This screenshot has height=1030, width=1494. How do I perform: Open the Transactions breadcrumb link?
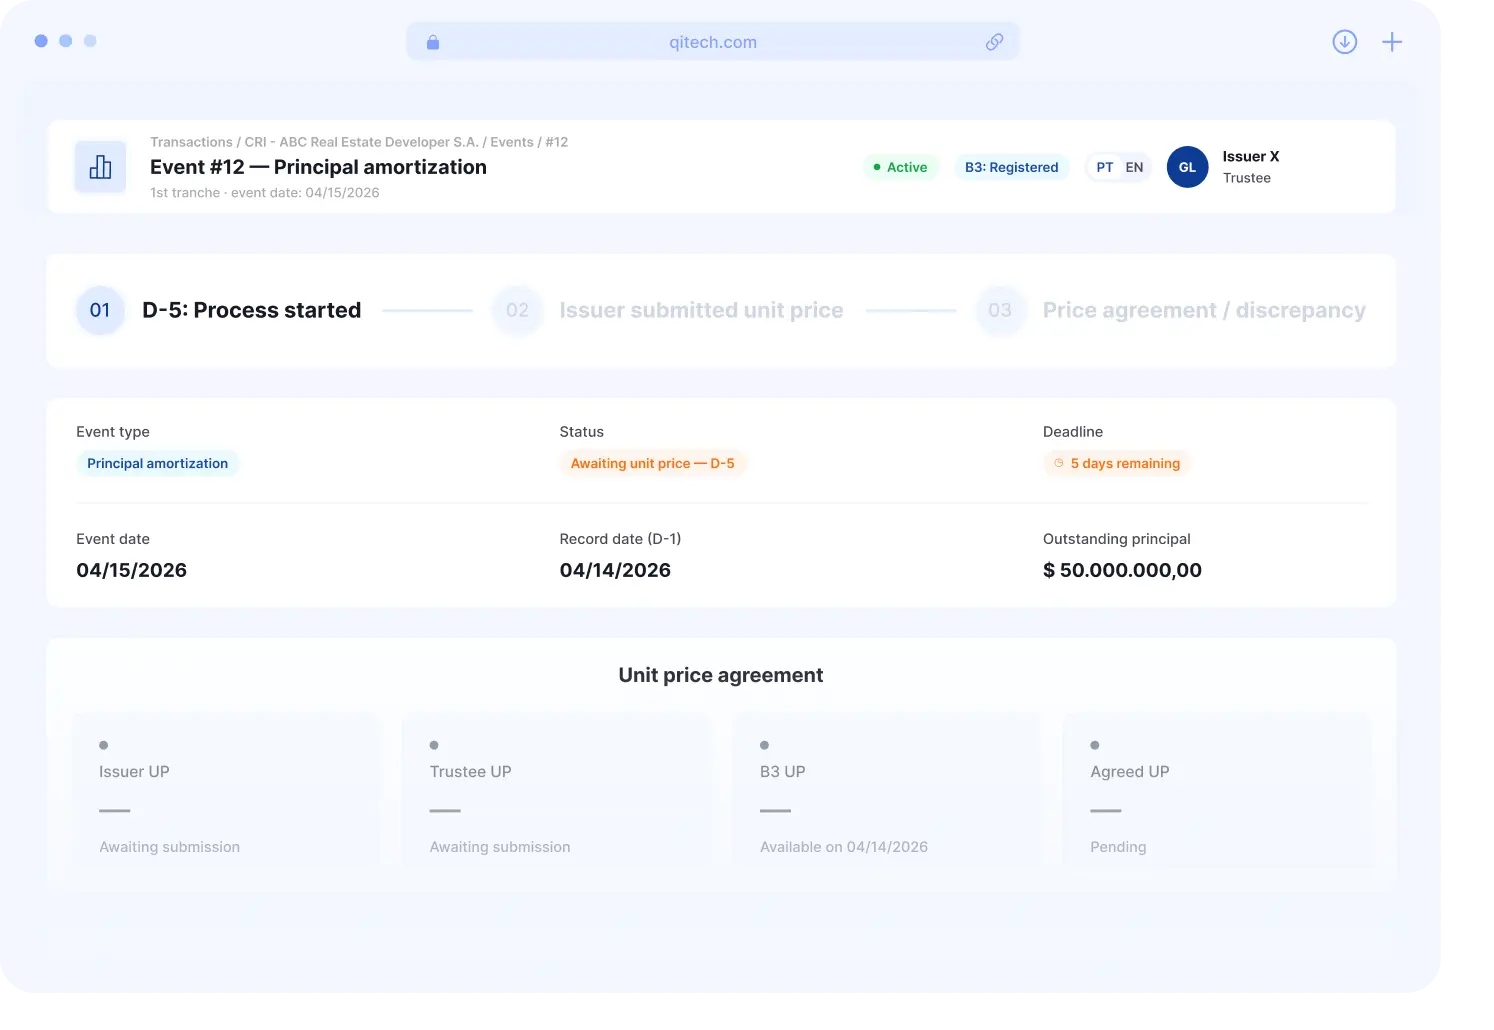[x=191, y=142]
